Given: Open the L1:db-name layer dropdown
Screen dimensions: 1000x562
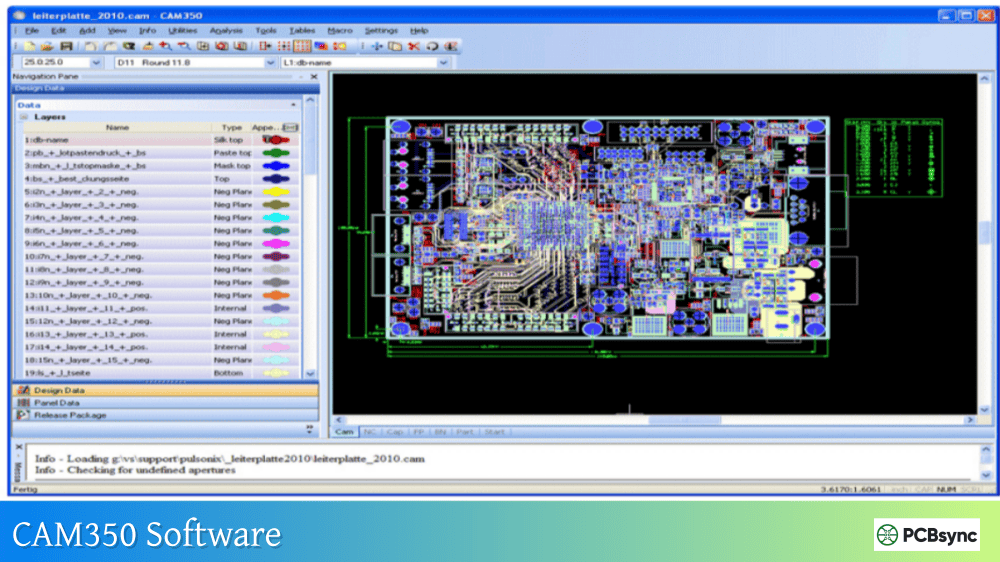Looking at the screenshot, I should [x=442, y=62].
